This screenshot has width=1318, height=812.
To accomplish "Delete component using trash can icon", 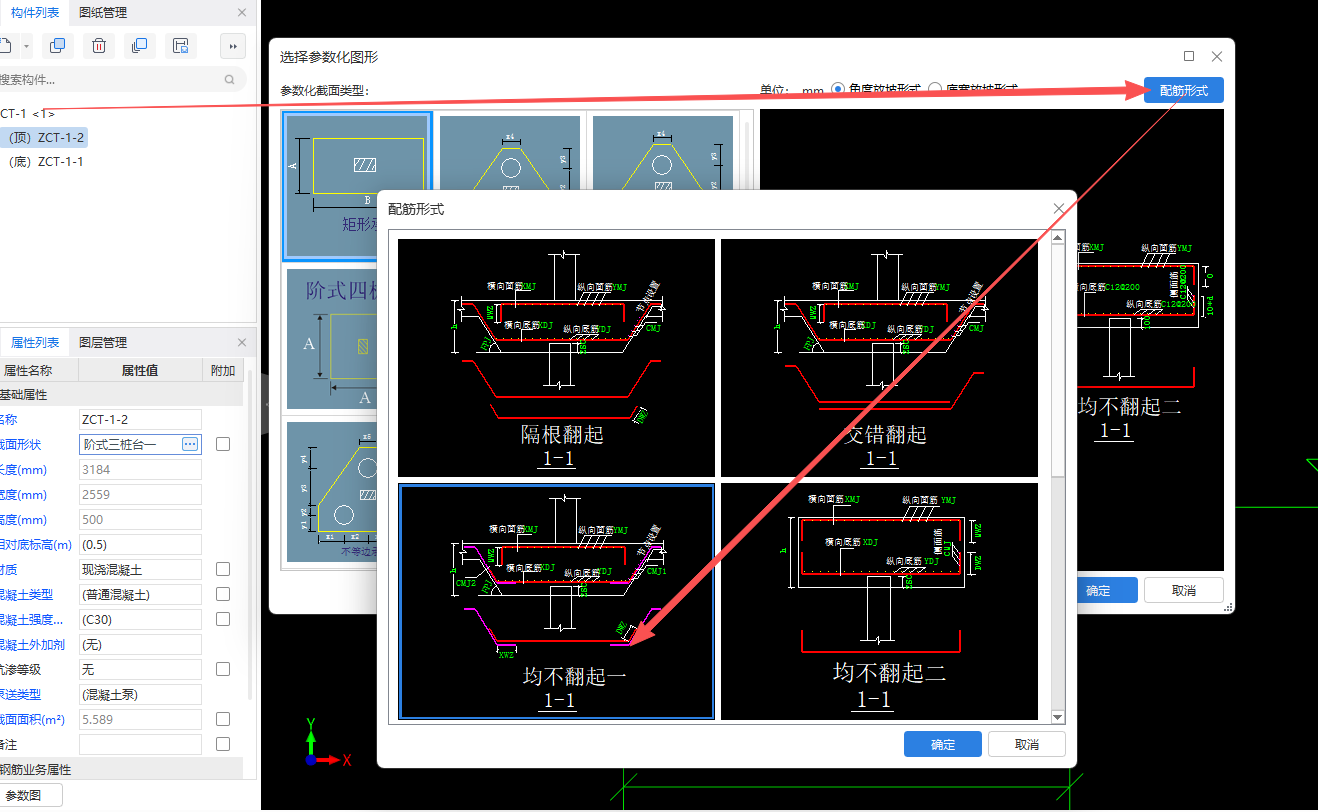I will pyautogui.click(x=99, y=45).
